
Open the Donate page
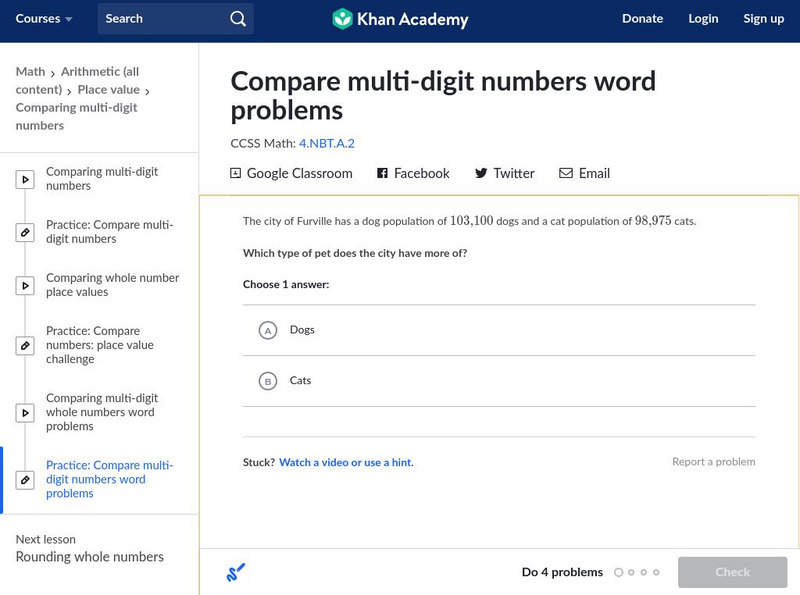point(642,19)
